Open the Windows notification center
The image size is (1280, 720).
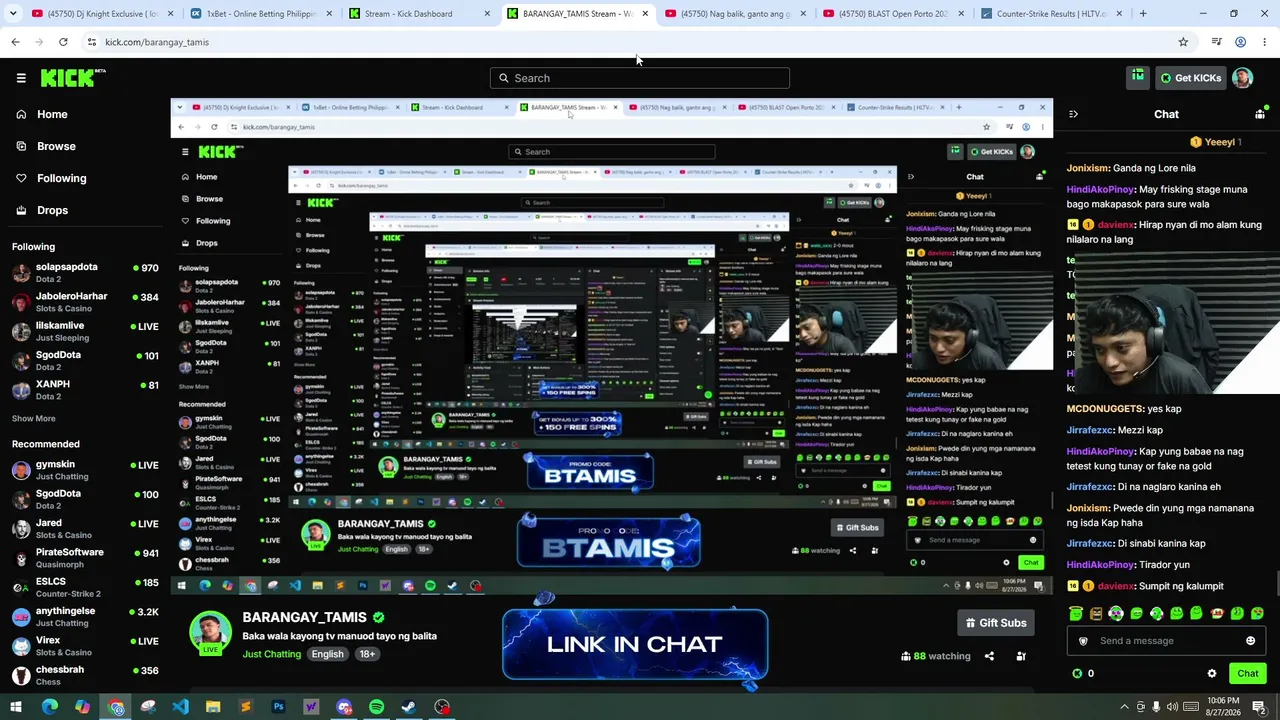tap(1259, 707)
